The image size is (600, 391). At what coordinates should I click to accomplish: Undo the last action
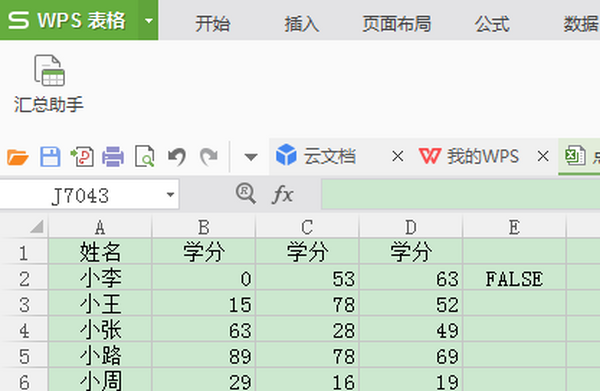coord(177,156)
